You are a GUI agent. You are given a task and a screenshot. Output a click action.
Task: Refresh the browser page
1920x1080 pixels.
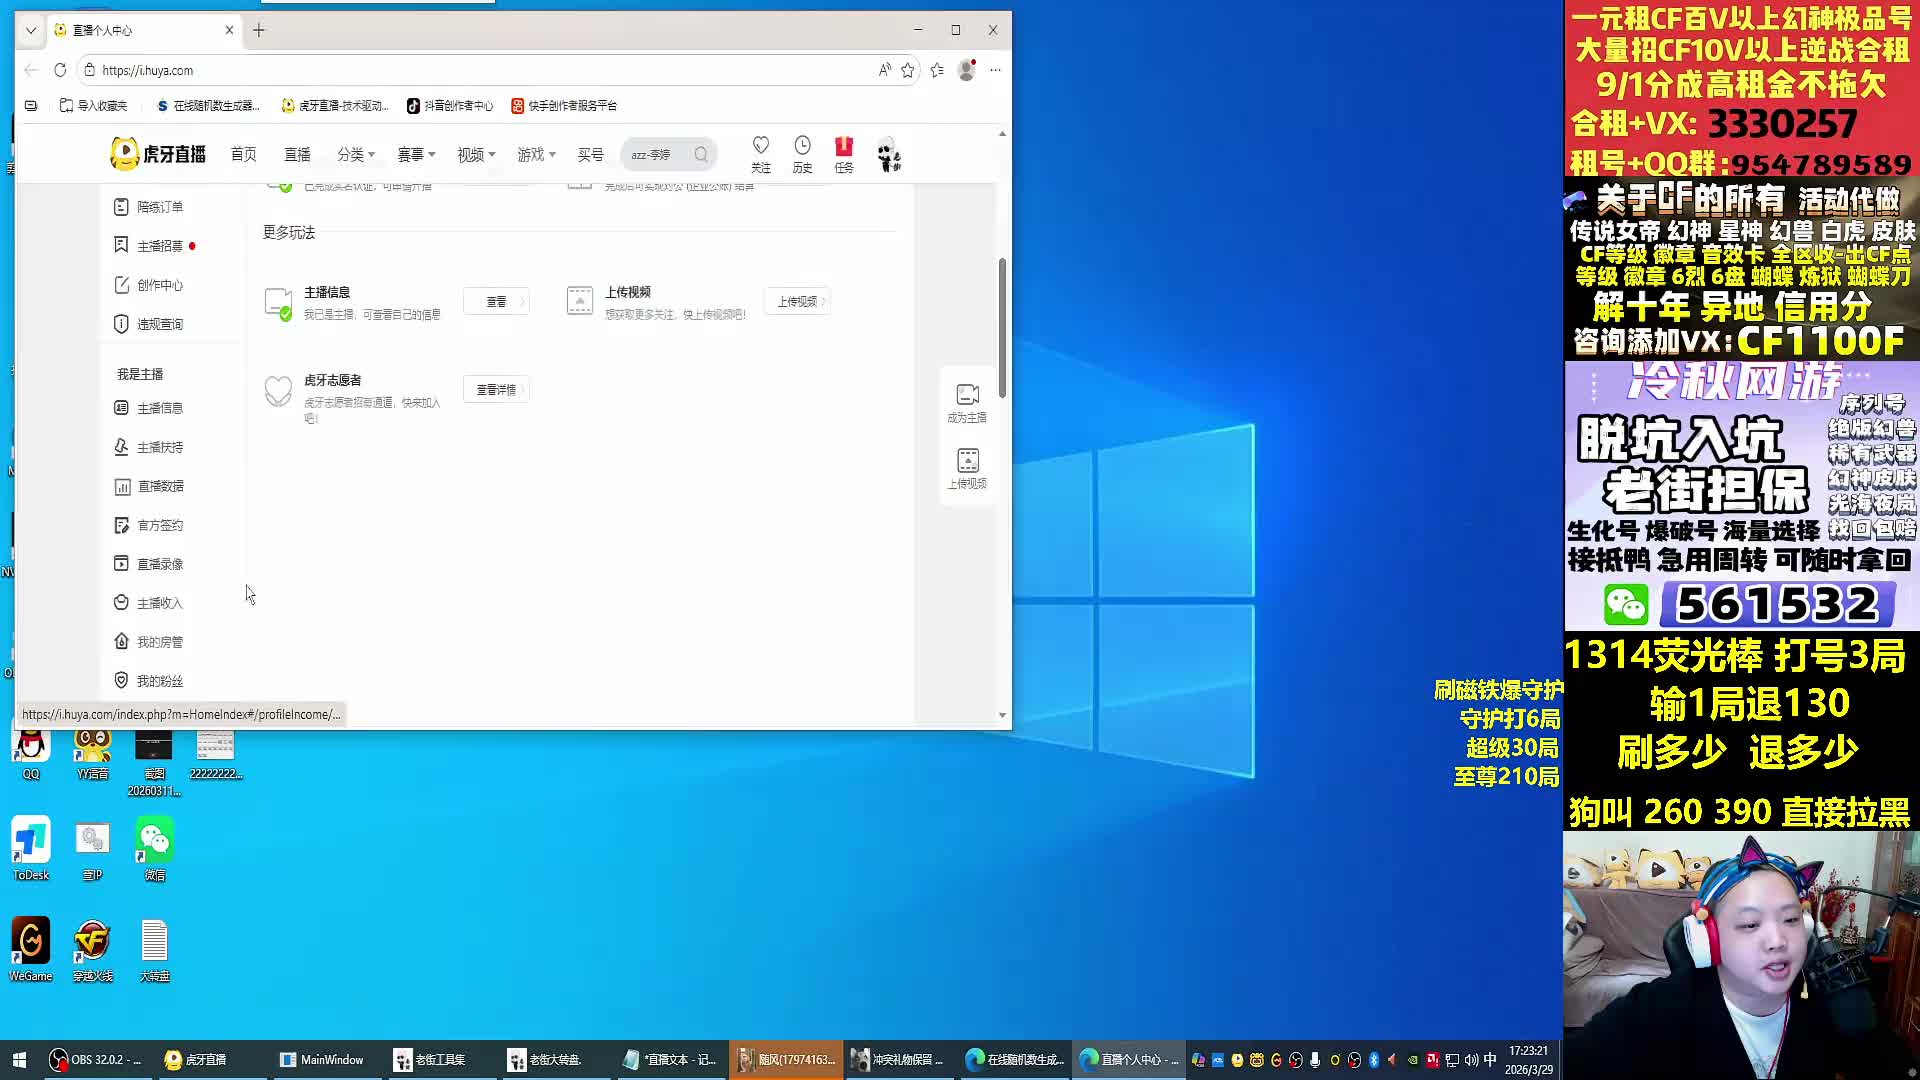[x=60, y=70]
